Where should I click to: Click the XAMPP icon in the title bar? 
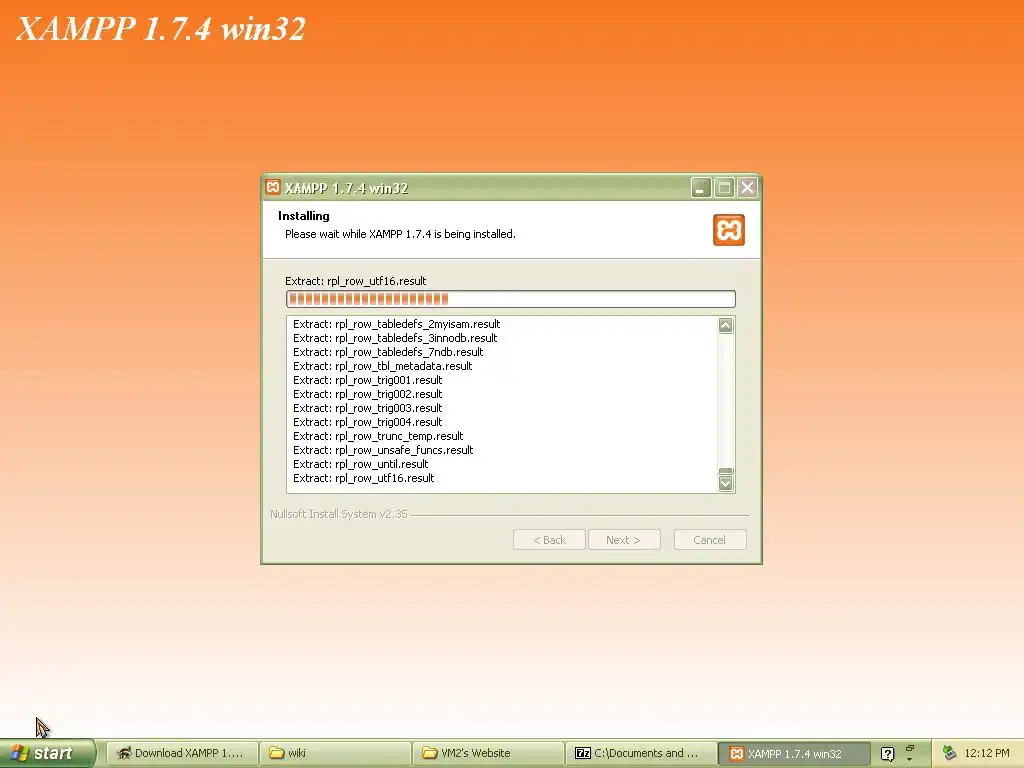click(273, 187)
